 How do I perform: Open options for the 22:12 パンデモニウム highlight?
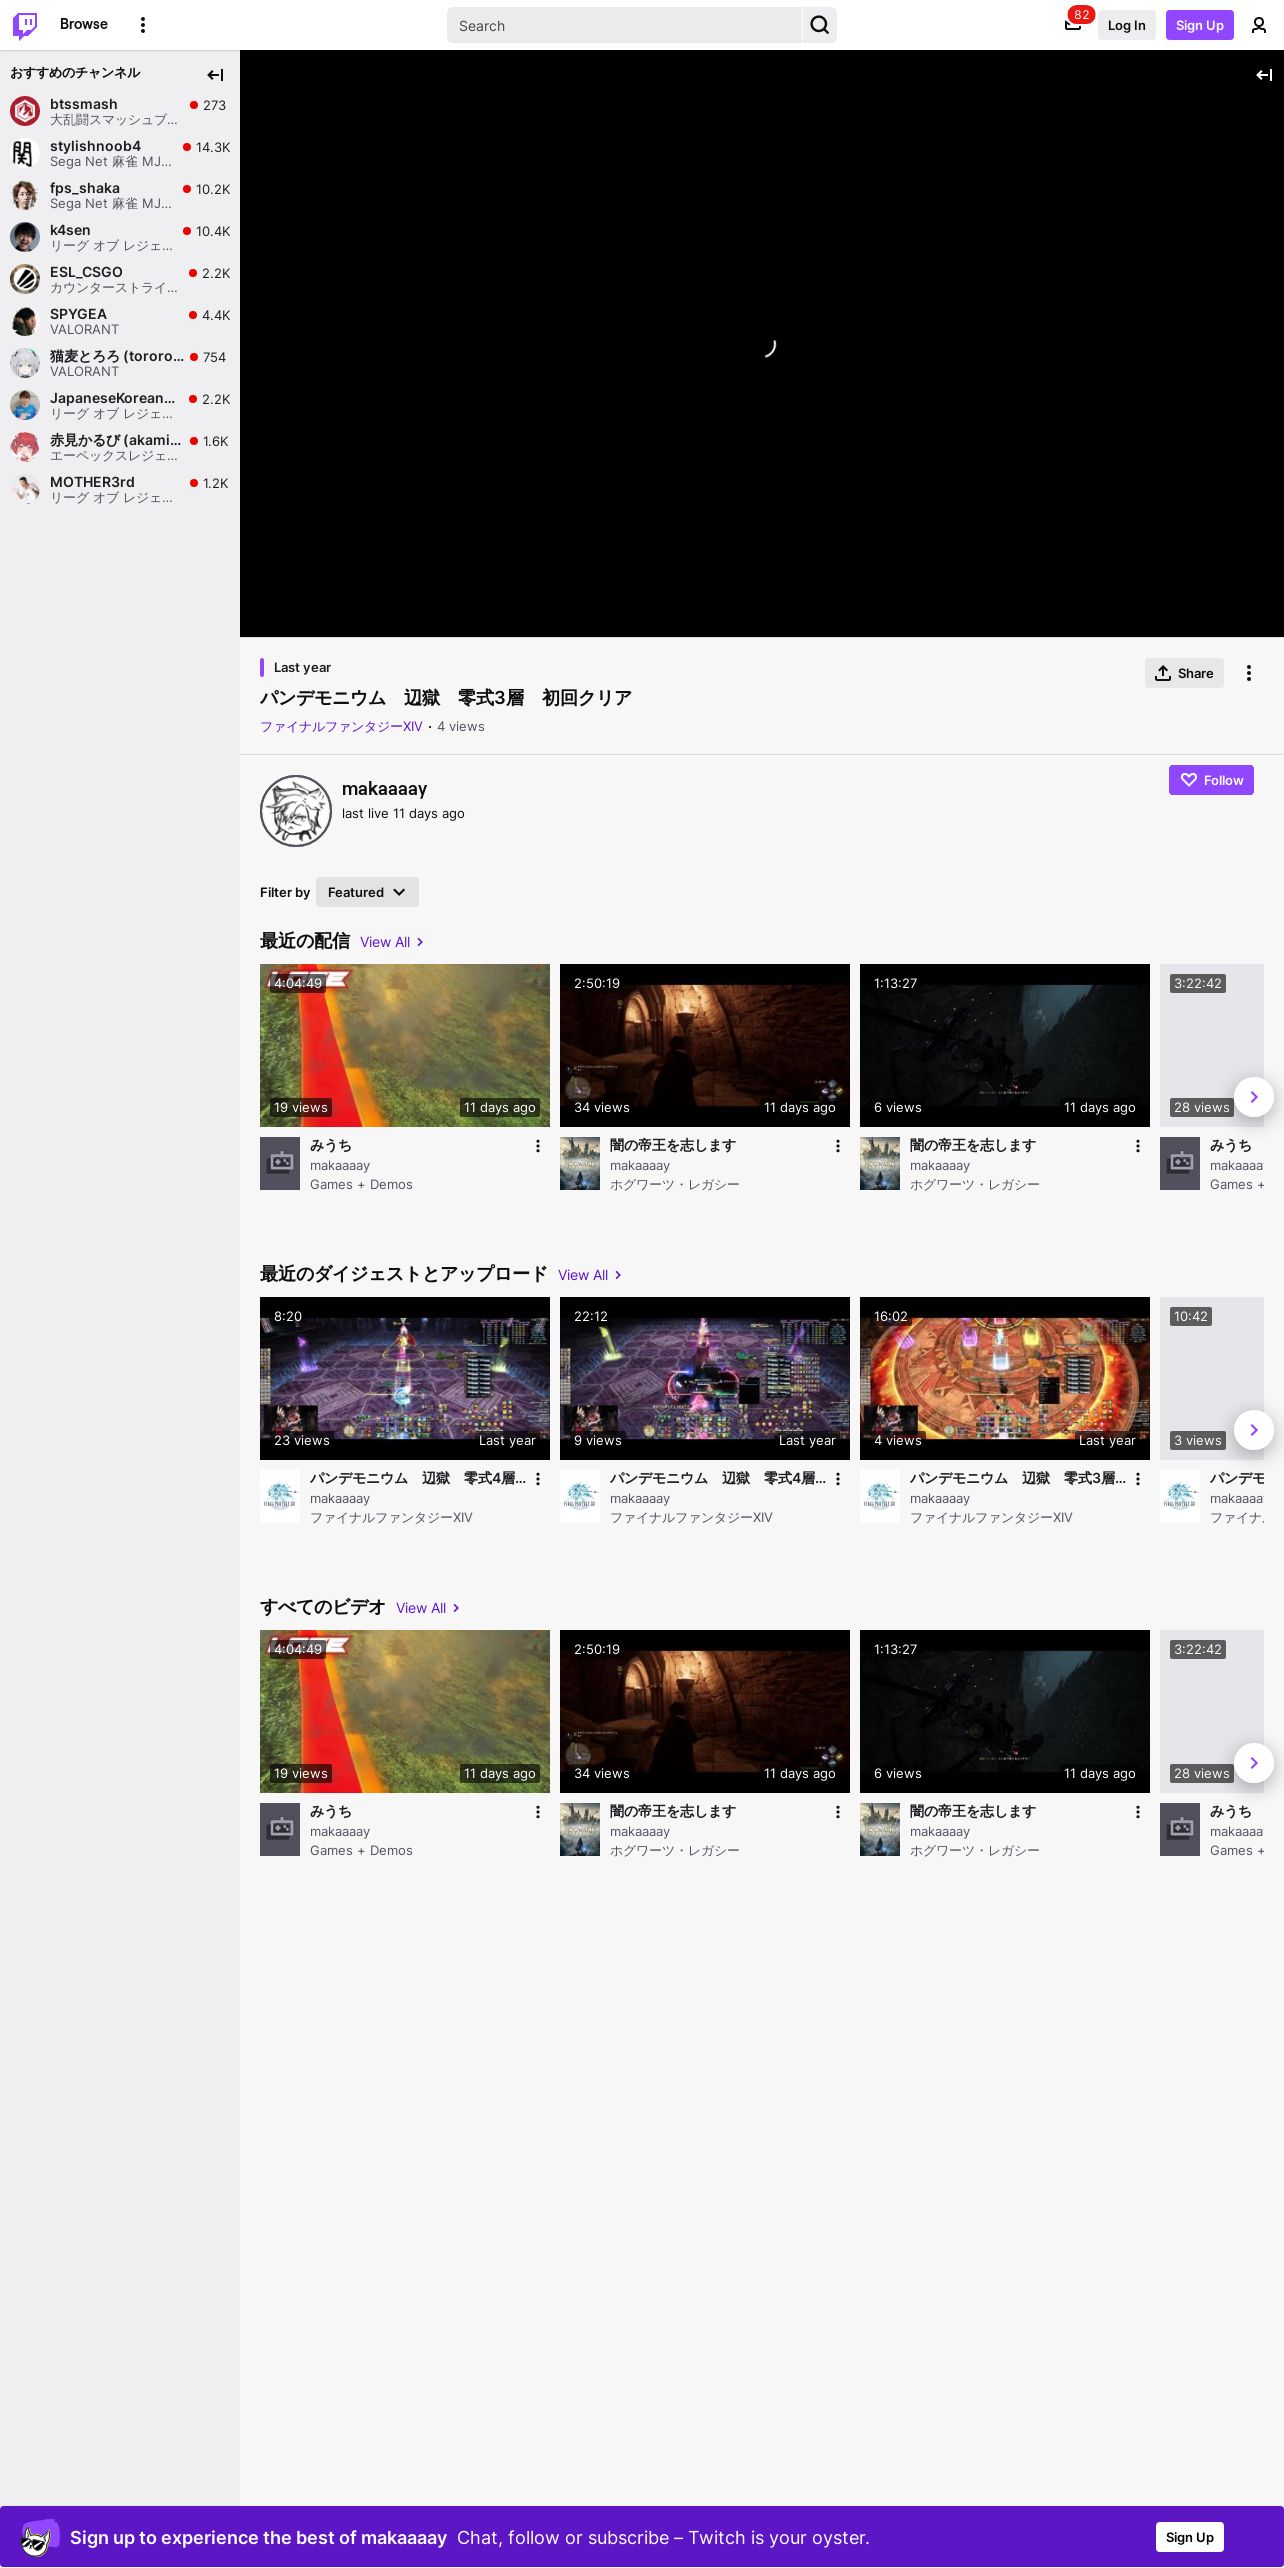click(838, 1479)
